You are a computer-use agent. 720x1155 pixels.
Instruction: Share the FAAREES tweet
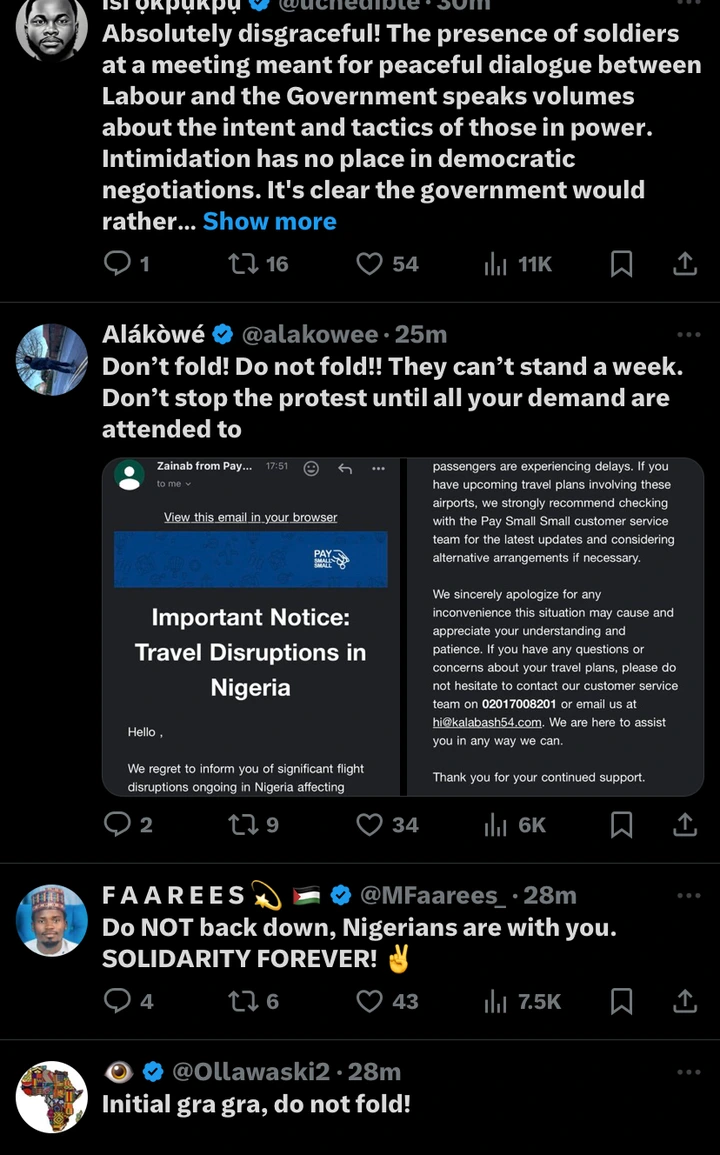pos(685,1001)
